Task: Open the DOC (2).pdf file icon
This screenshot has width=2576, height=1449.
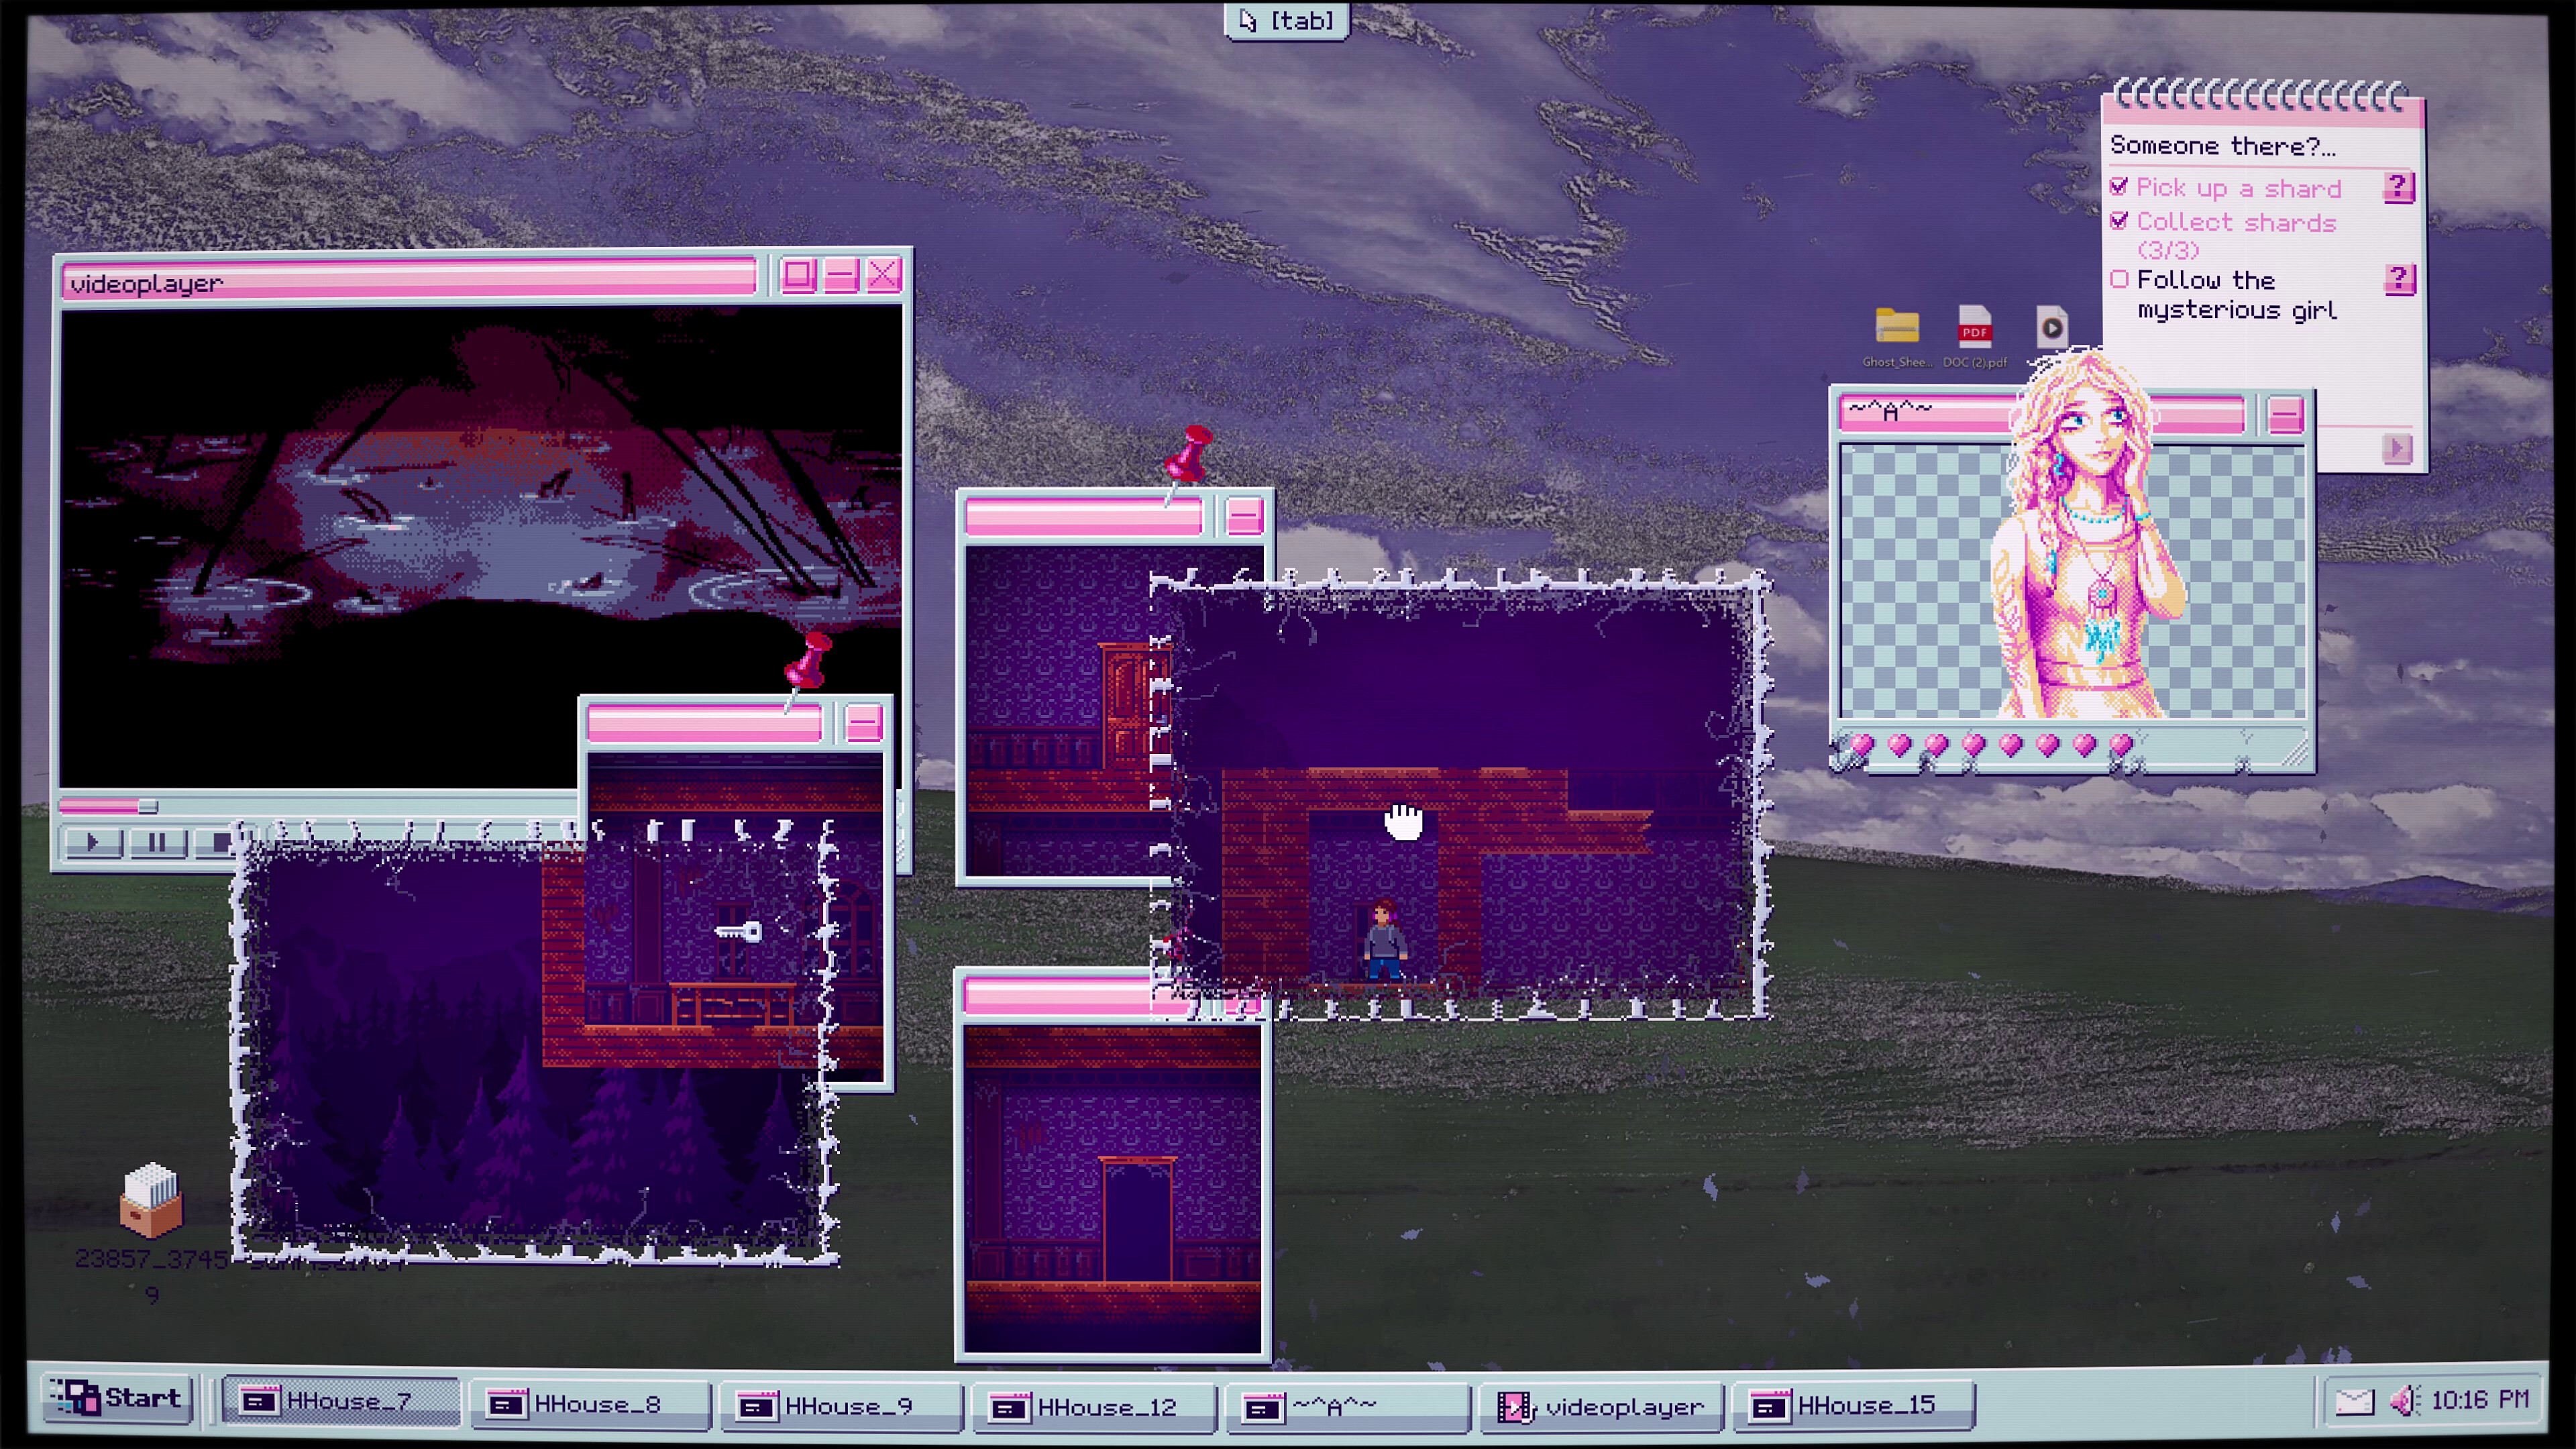Action: pyautogui.click(x=1975, y=326)
